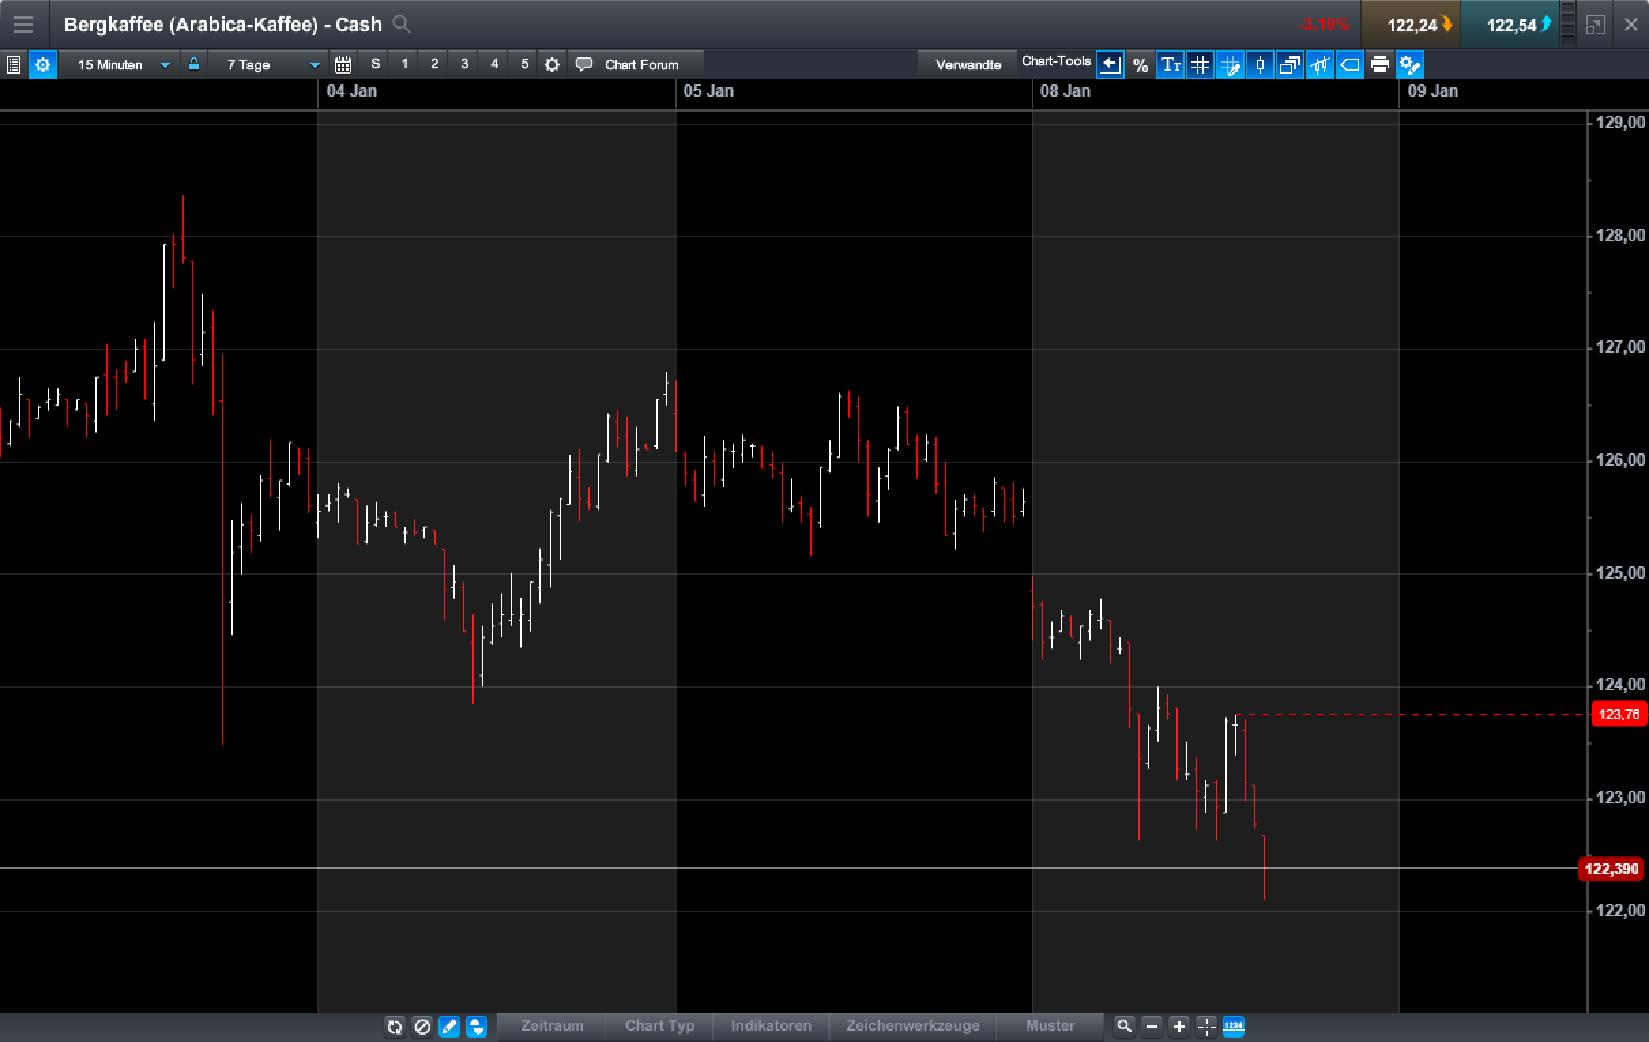This screenshot has width=1649, height=1042.
Task: Toggle the pencil drawing tool in bottom bar
Action: pyautogui.click(x=449, y=1026)
